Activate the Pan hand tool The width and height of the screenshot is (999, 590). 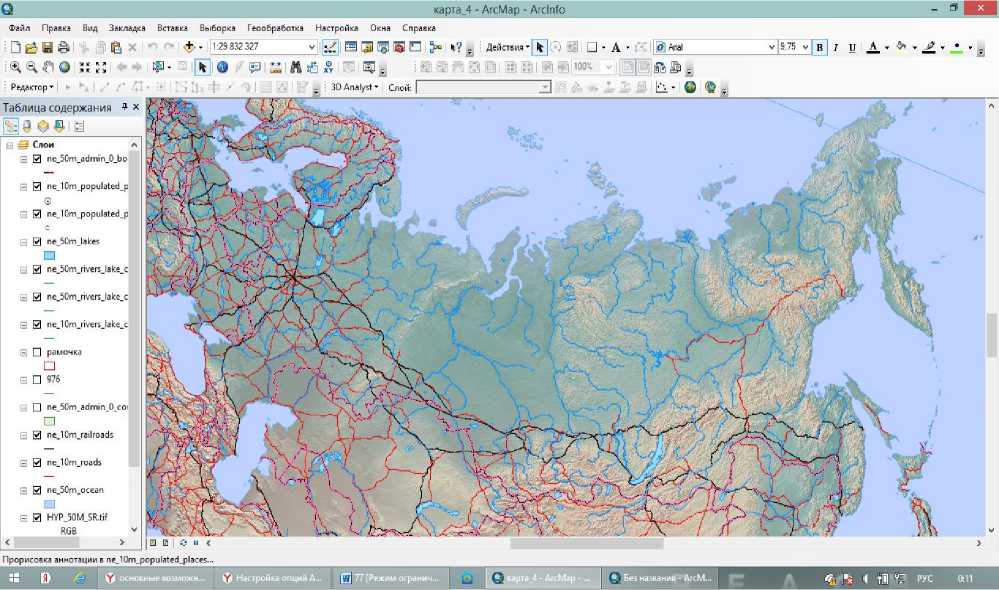tap(48, 67)
